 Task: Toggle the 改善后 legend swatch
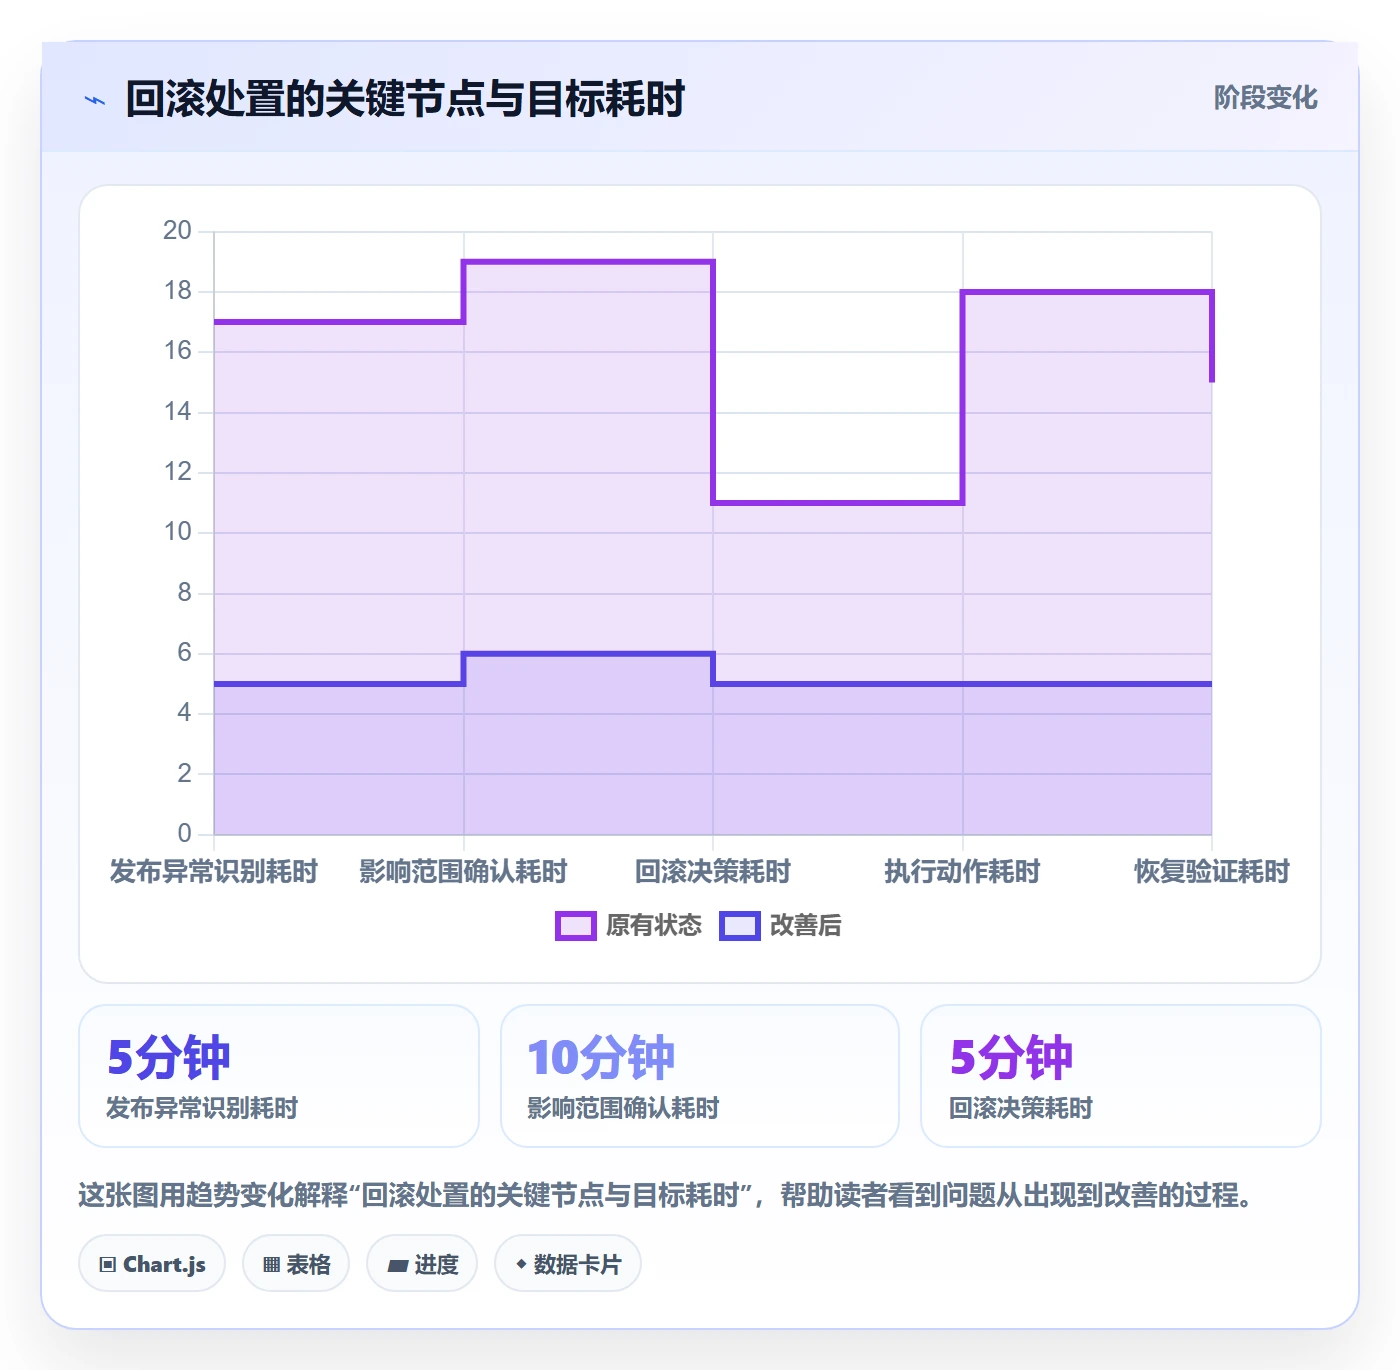[740, 926]
